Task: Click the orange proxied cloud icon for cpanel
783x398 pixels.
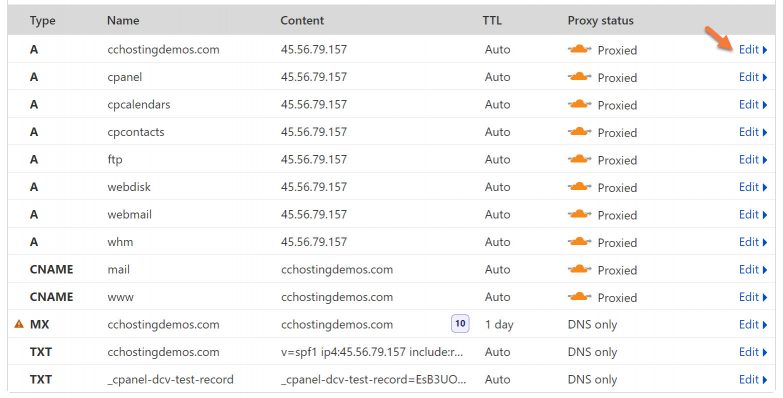Action: 579,77
